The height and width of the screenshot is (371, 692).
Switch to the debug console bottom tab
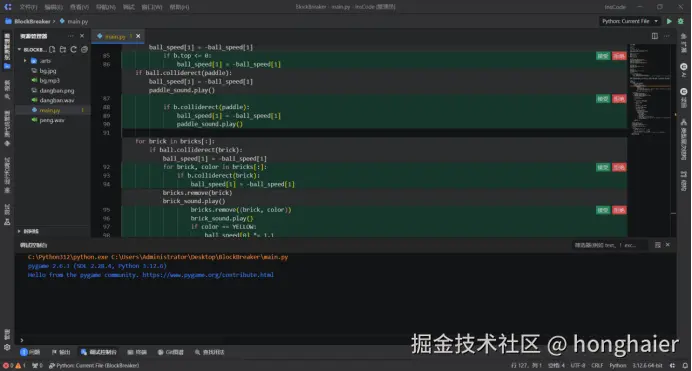99,352
